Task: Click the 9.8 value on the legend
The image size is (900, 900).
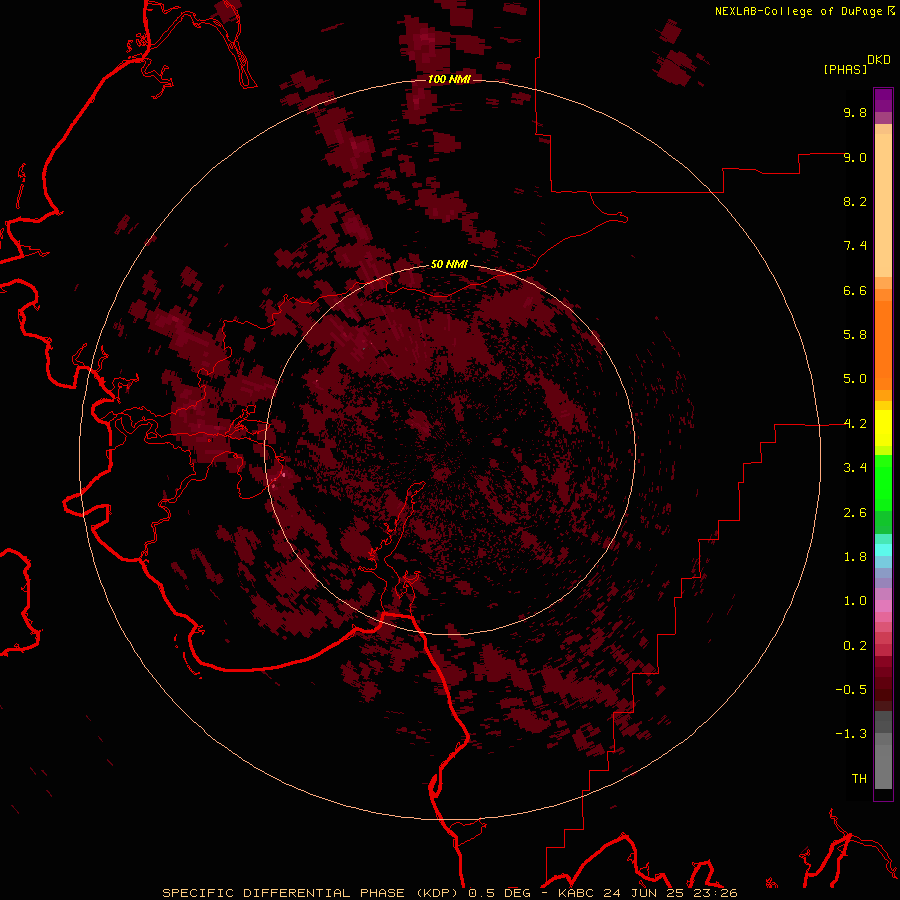Action: 855,112
